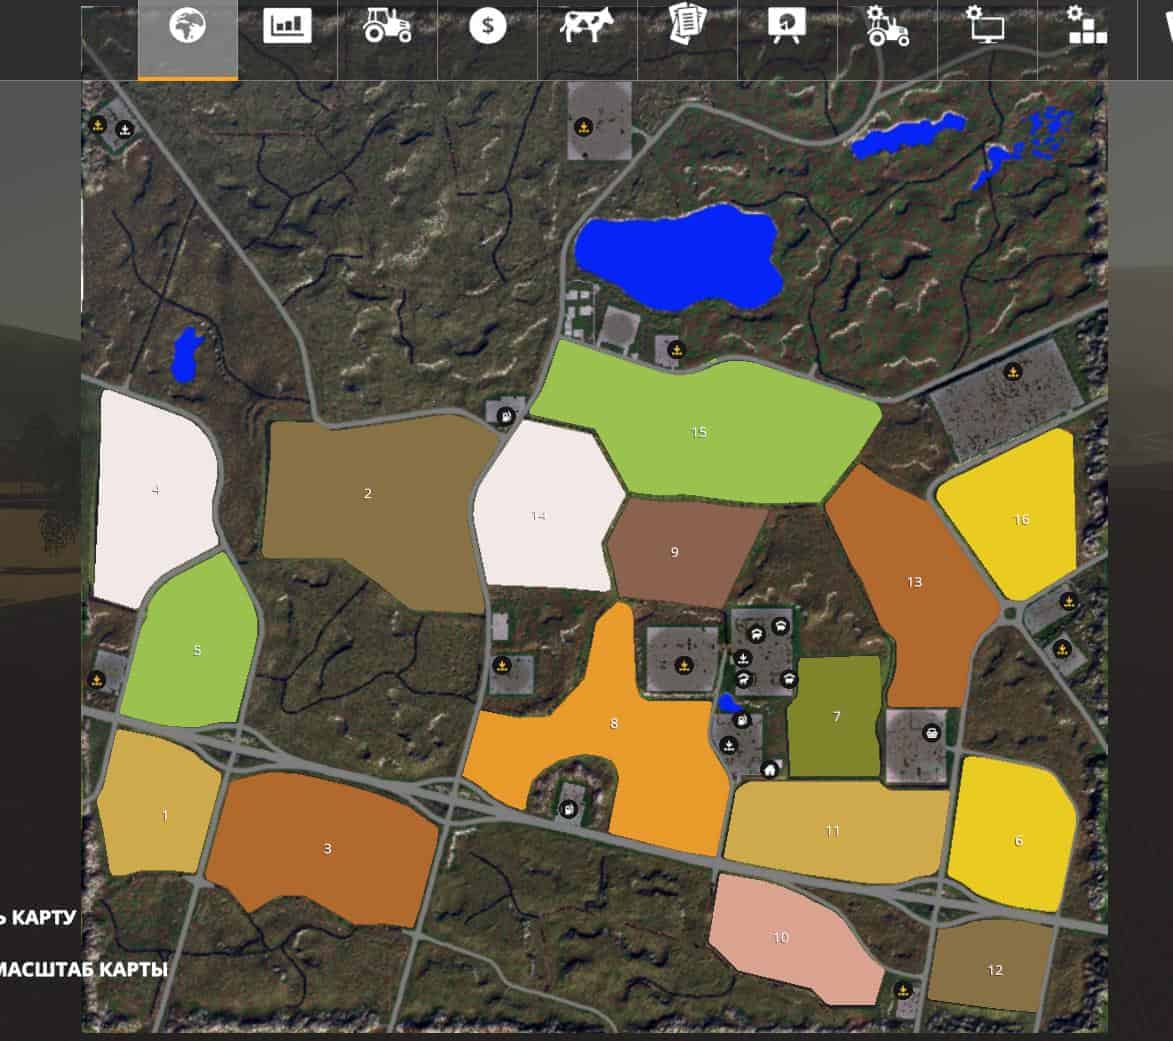Click the fuel station icon beside field 14
Screen dimensions: 1173x1041
[x=507, y=415]
